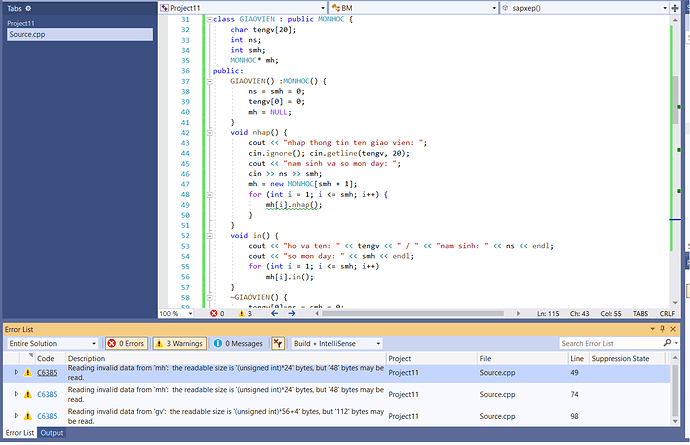Select the 'gv' invalid data warning description
Image resolution: width=690 pixels, height=445 pixels.
pos(225,416)
